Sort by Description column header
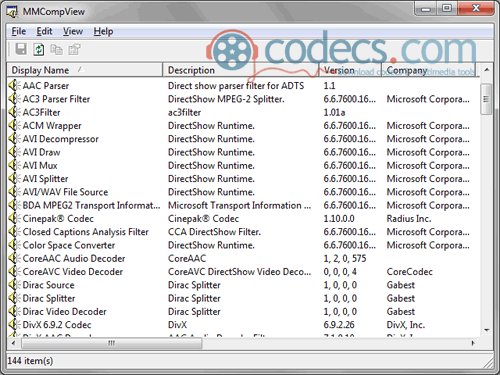 click(x=241, y=70)
